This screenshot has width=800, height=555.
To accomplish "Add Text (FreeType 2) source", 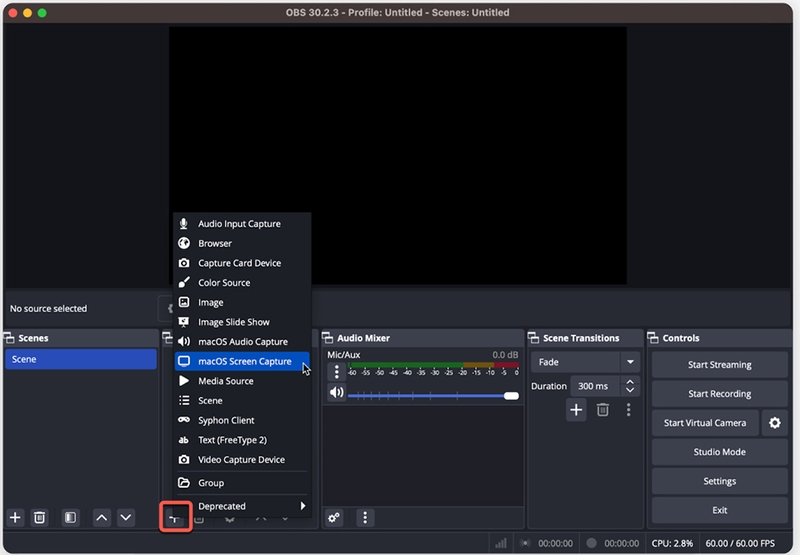I will tap(243, 440).
